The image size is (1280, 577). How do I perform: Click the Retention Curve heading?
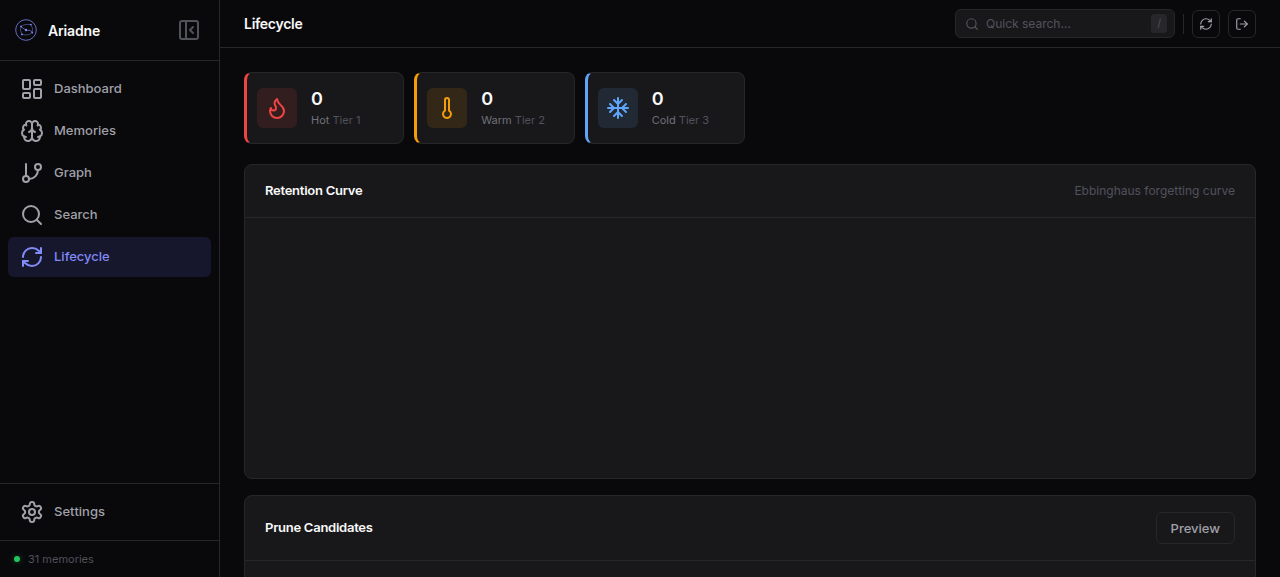coord(314,191)
